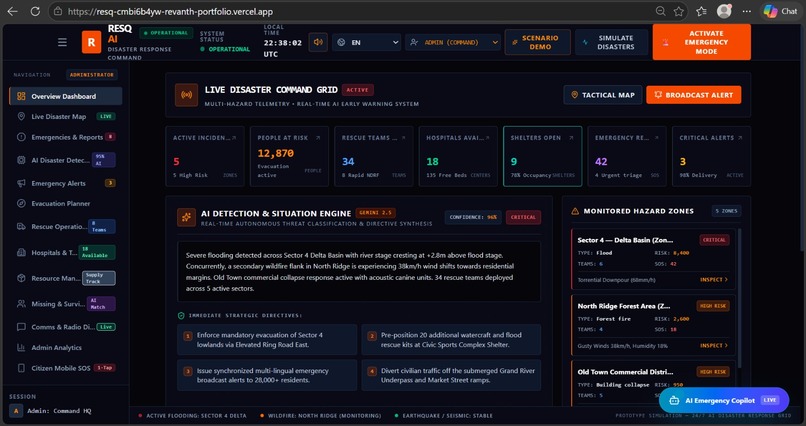Inspect the North Ridge Forest Area zone

714,346
